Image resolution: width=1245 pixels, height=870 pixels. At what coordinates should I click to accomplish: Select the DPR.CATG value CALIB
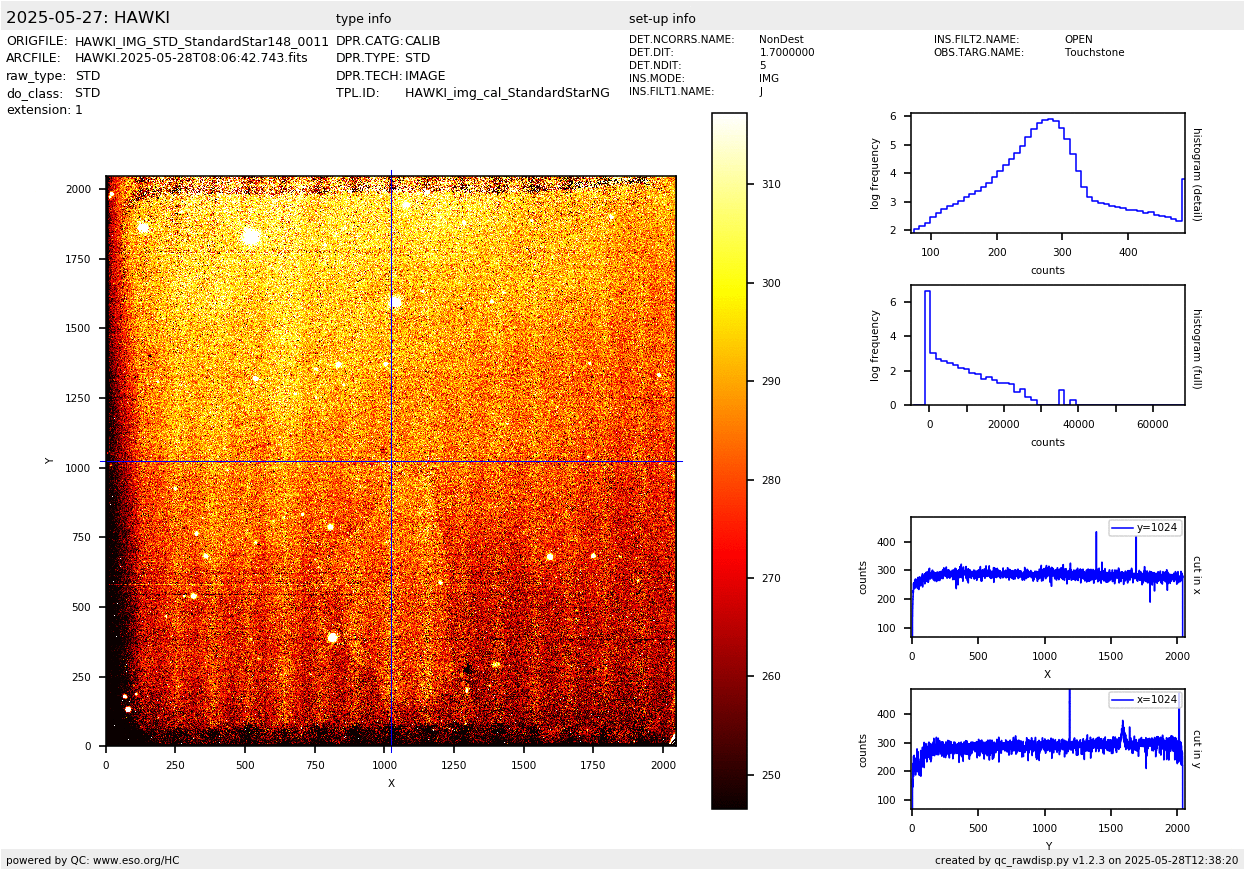tap(422, 42)
